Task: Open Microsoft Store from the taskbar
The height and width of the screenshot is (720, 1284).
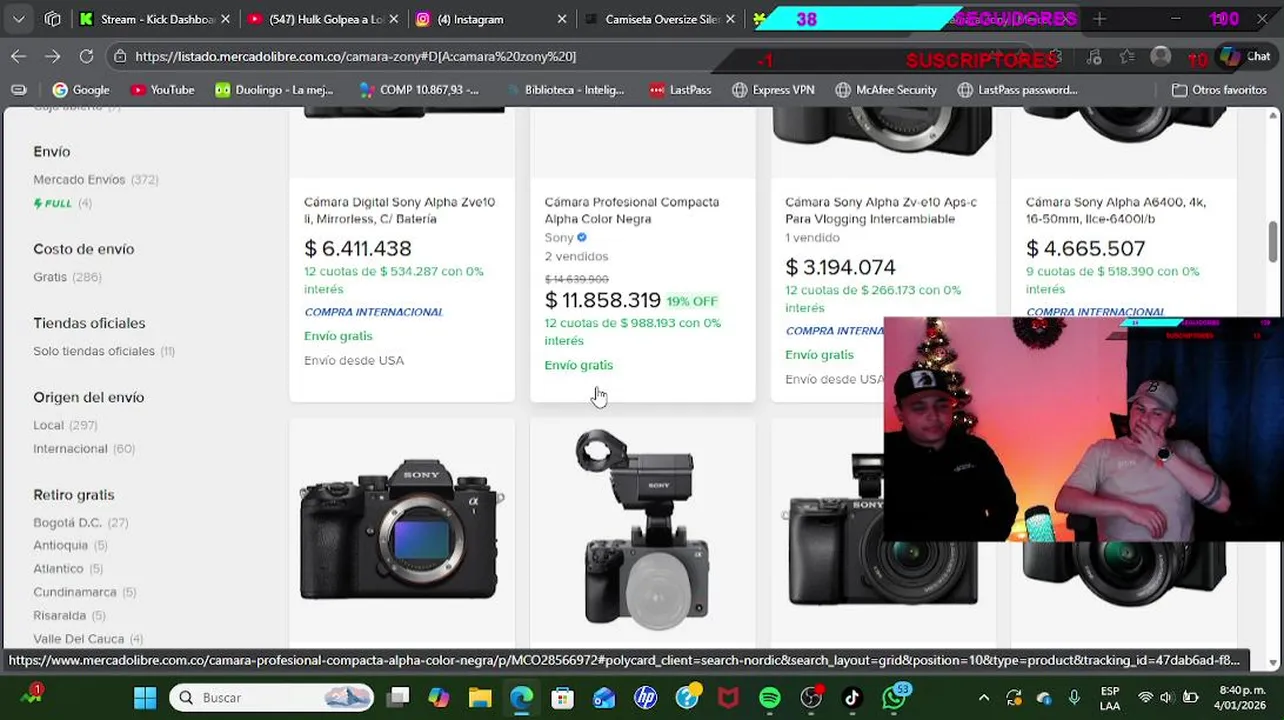Action: [562, 697]
